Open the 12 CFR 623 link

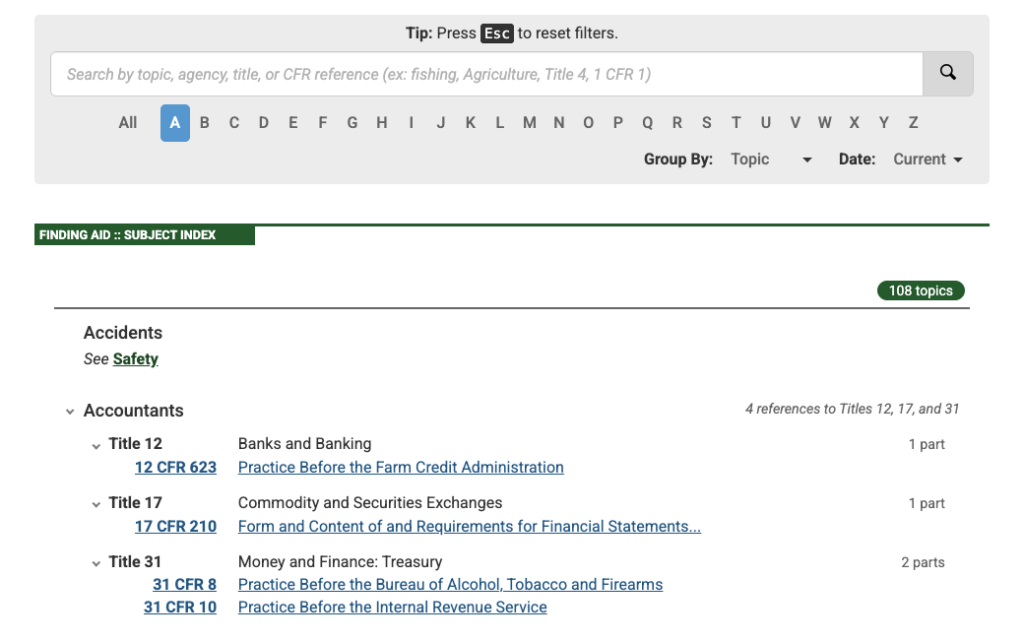(x=176, y=468)
